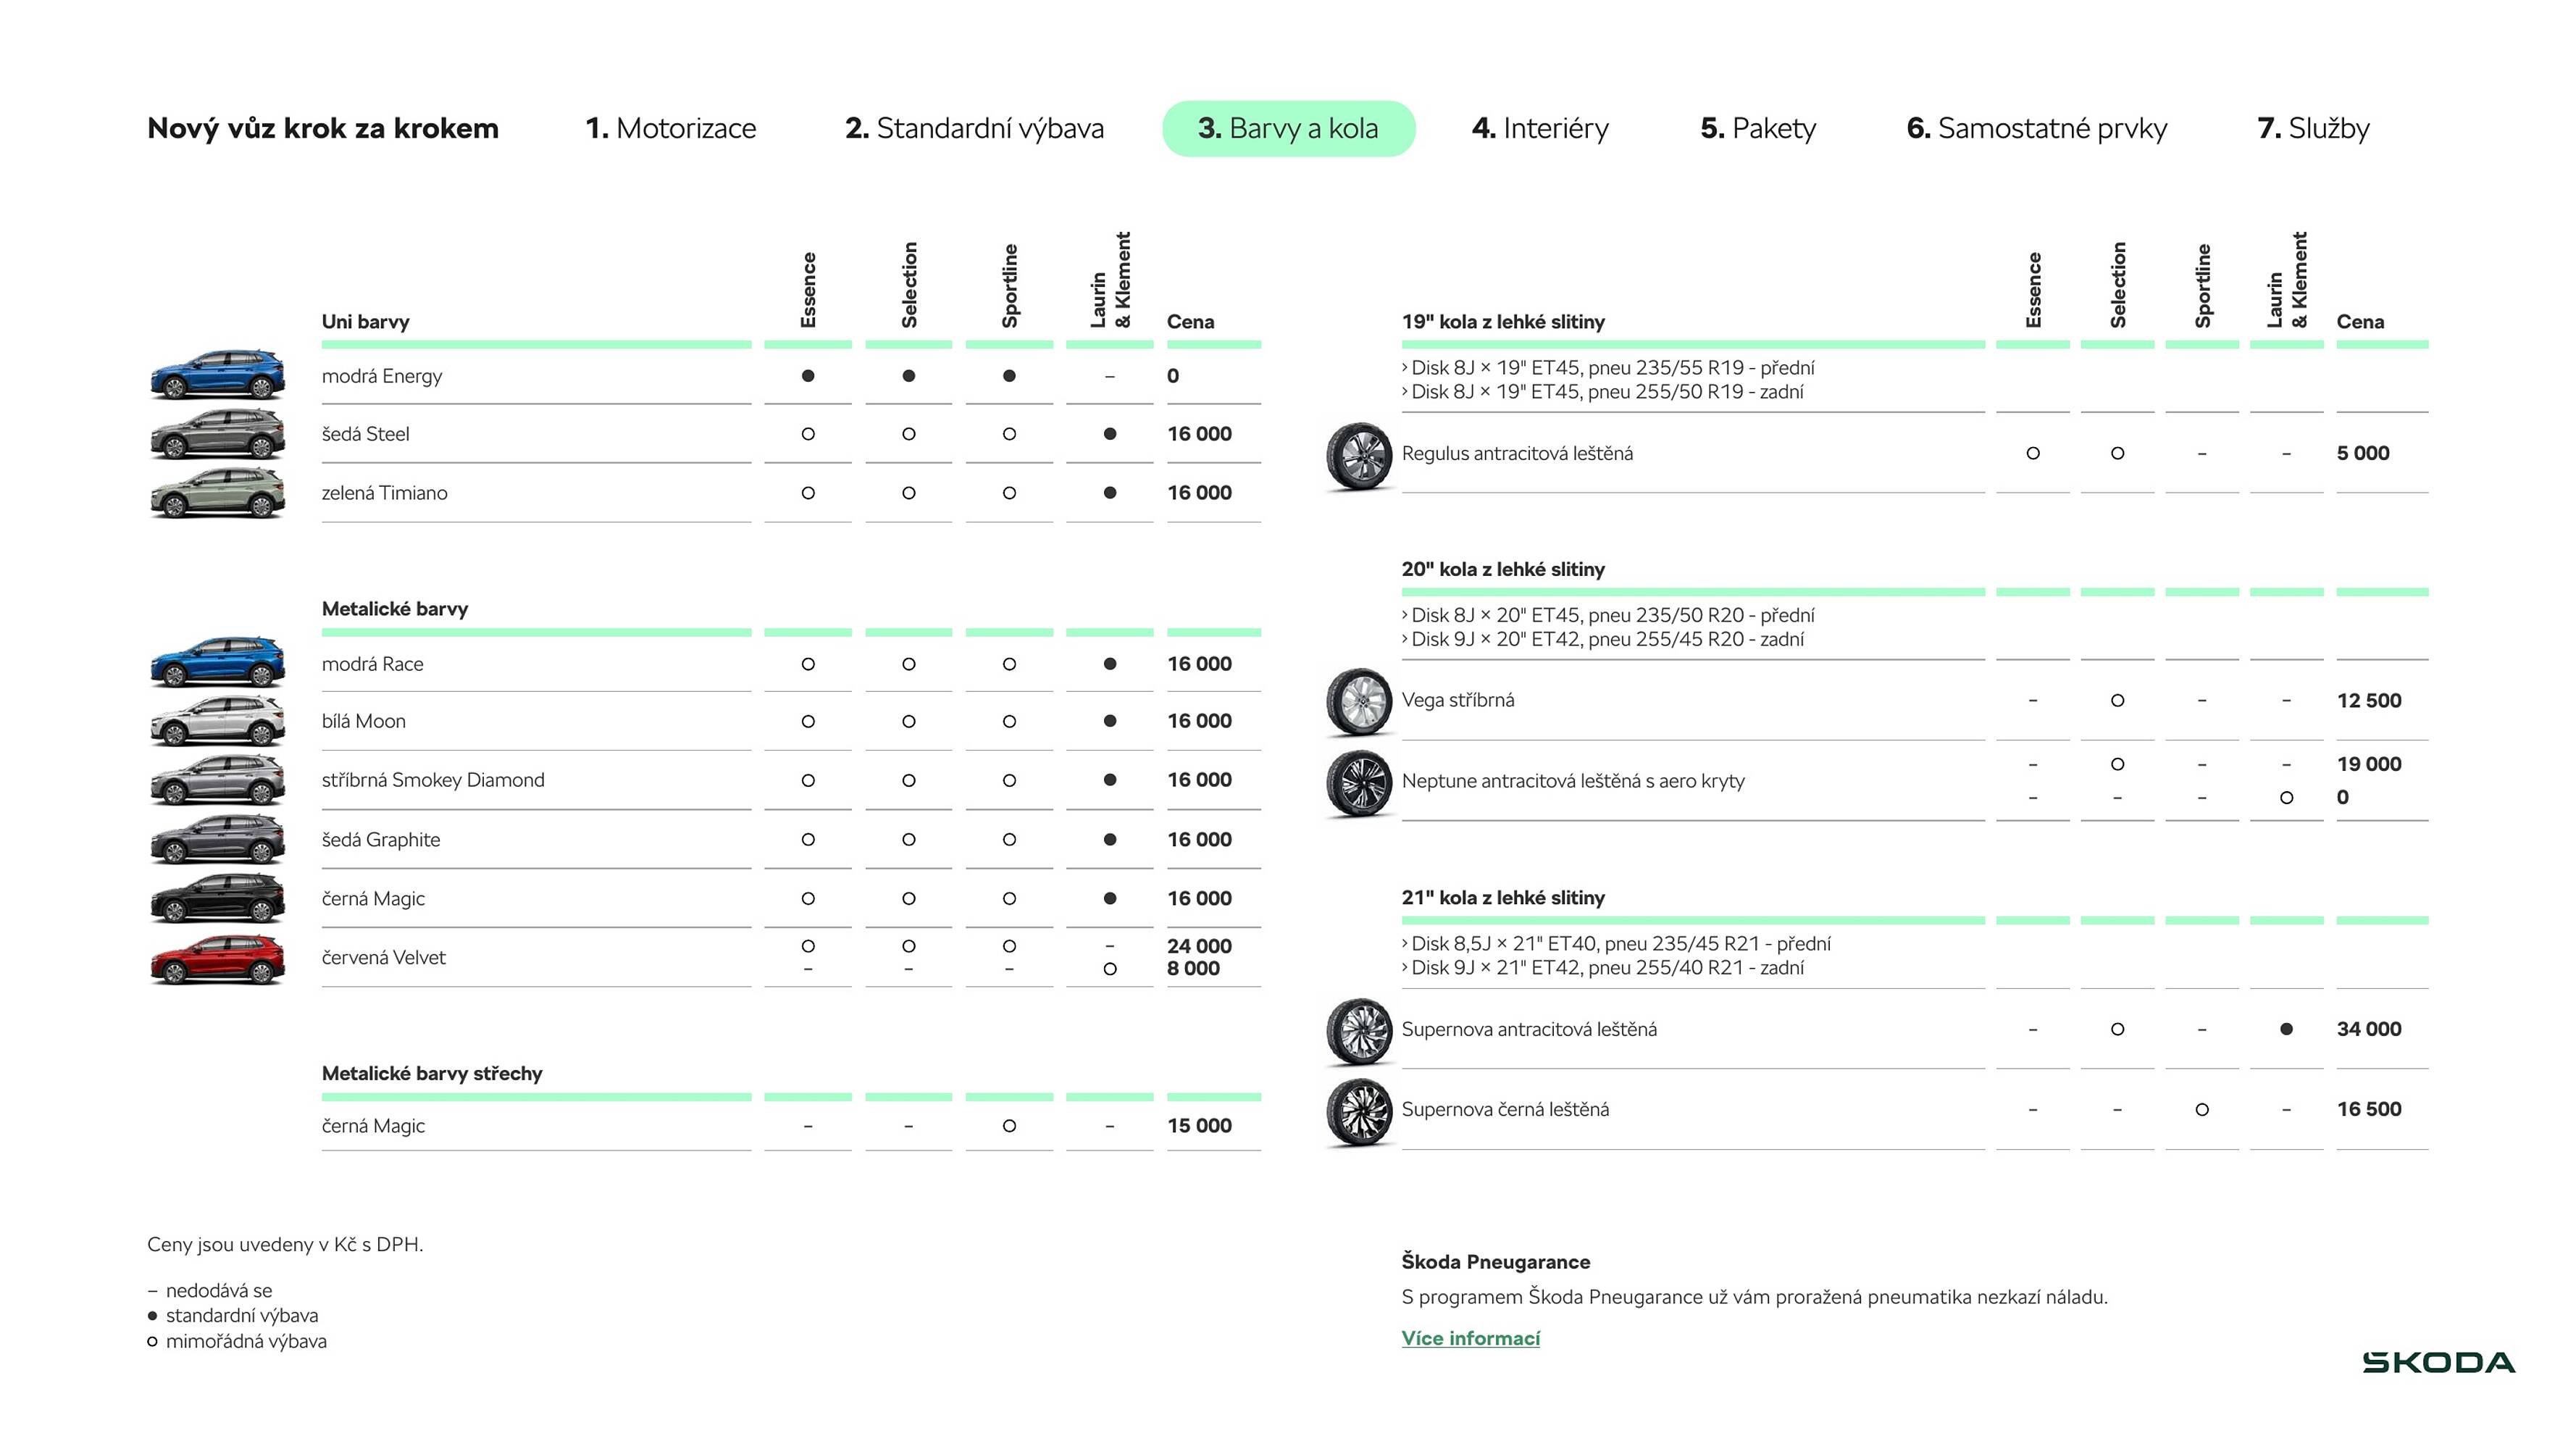This screenshot has height=1449, width=2576.
Task: Click the Škoda logo
Action: coord(2438,1362)
